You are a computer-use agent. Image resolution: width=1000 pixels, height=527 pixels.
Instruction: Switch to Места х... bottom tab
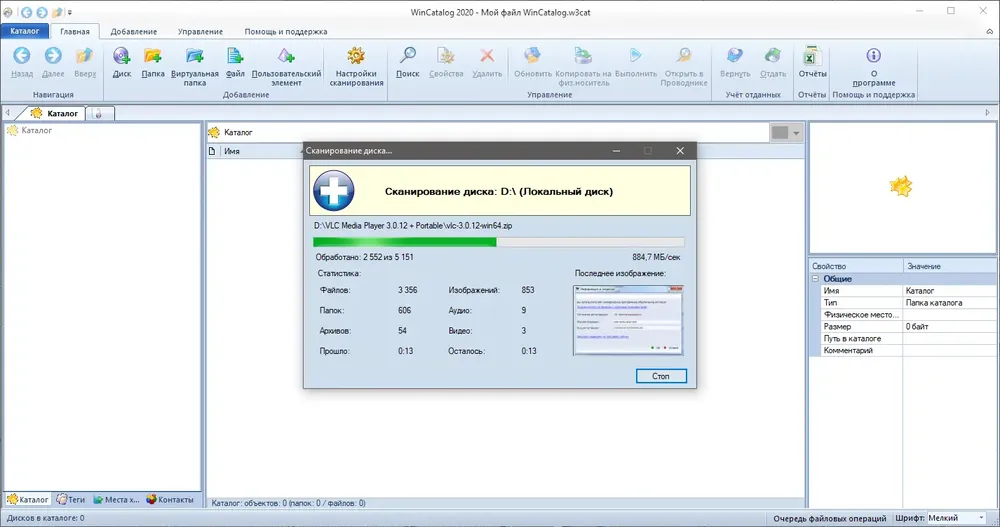point(117,500)
